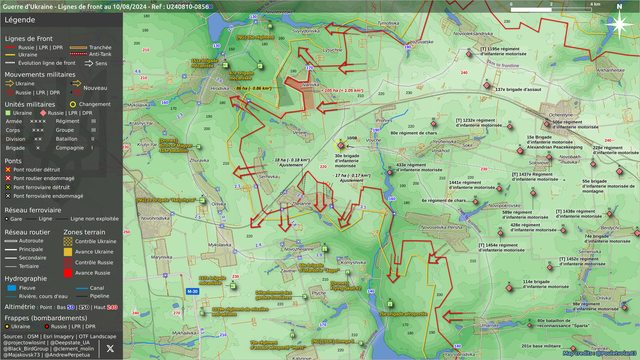This screenshot has height=360, width=640.
Task: Click the yellow Changement circle in legend
Action: (x=73, y=104)
